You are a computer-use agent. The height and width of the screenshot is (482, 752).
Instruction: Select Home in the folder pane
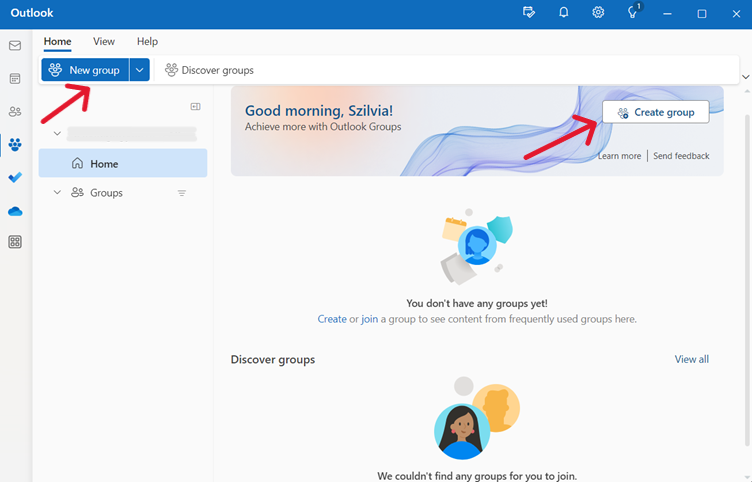click(123, 163)
